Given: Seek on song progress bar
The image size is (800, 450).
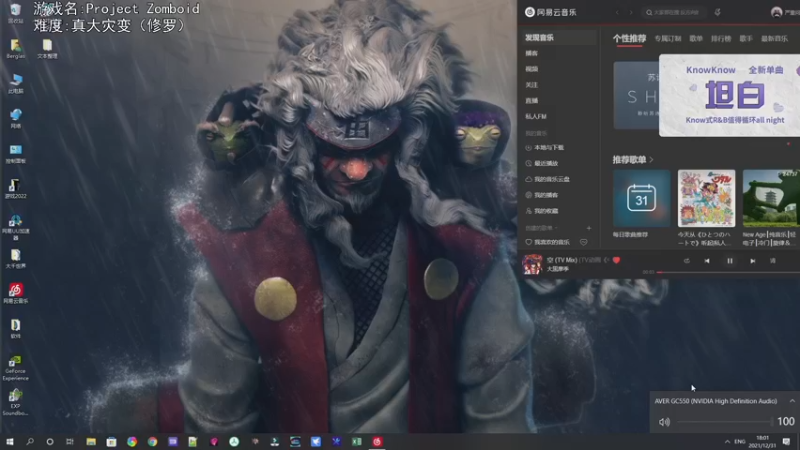Looking at the screenshot, I should click(x=728, y=272).
